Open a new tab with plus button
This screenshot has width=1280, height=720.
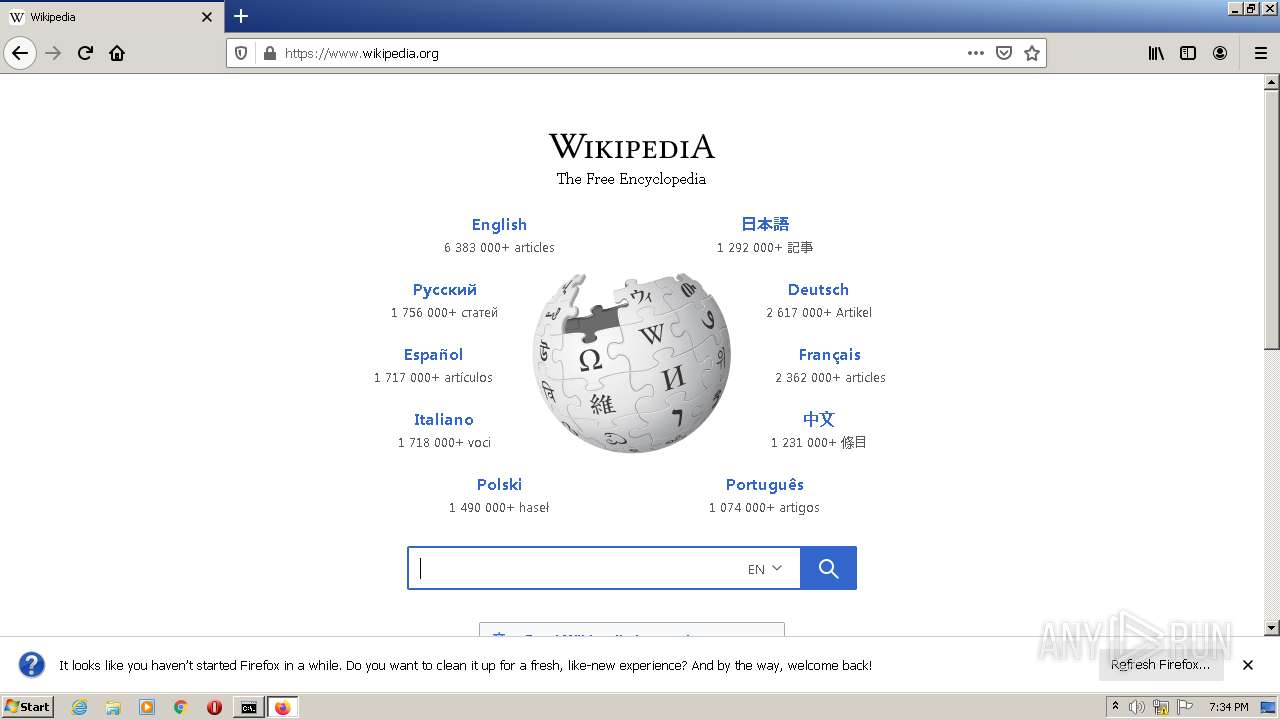tap(241, 16)
